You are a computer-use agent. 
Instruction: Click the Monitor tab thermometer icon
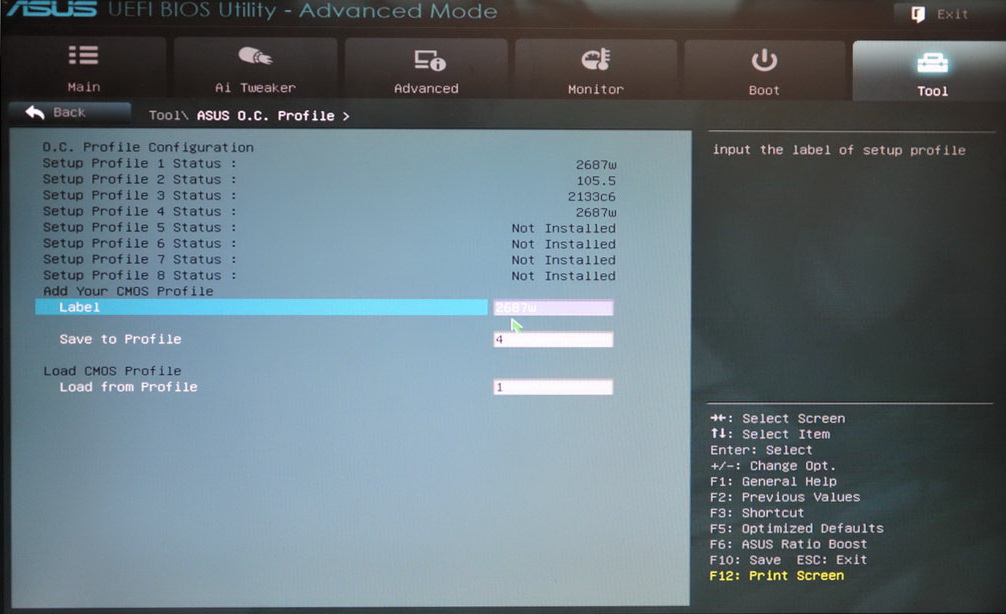596,60
